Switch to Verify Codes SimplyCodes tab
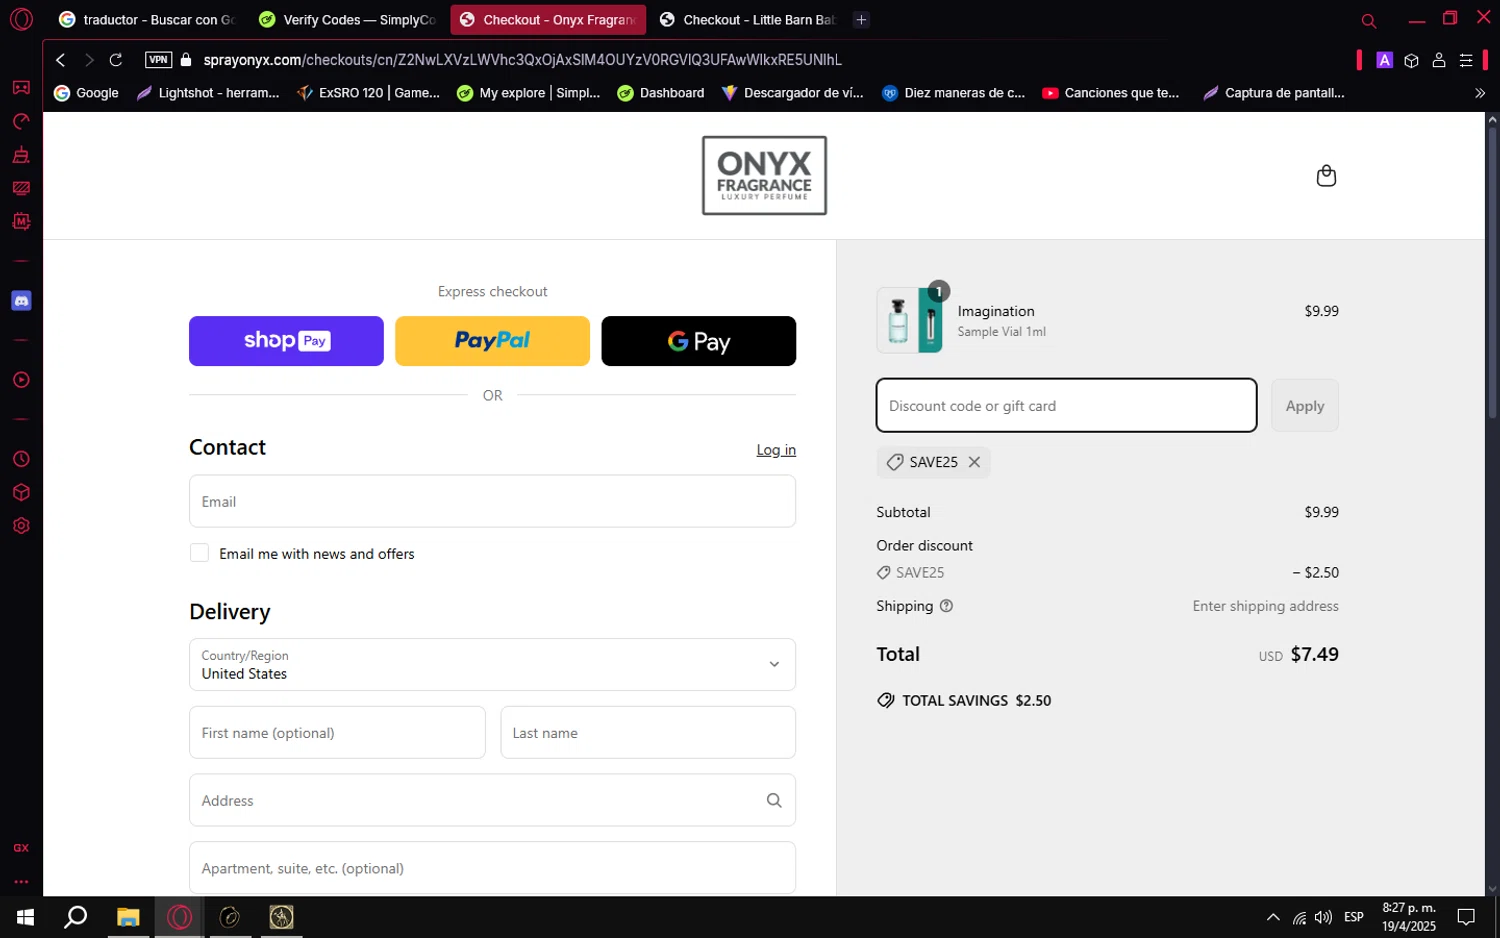The height and width of the screenshot is (938, 1500). click(x=348, y=19)
